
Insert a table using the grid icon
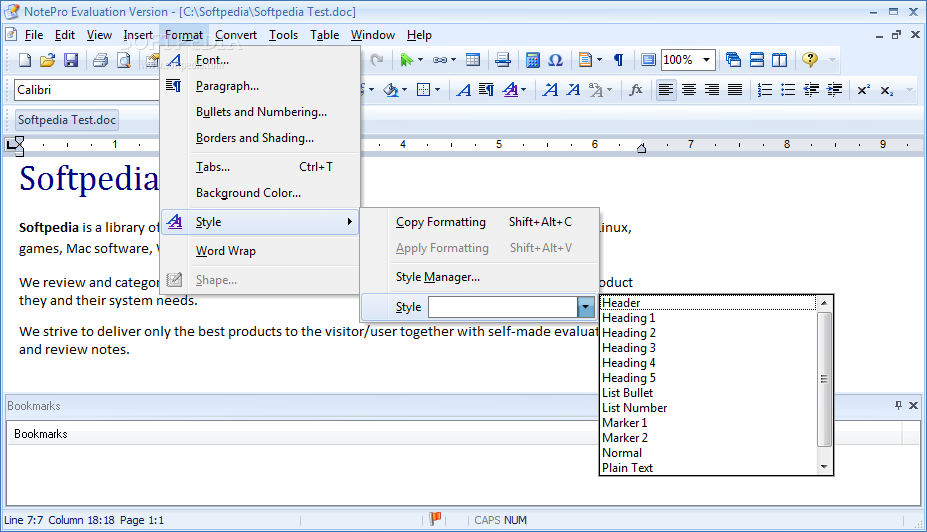click(x=473, y=60)
